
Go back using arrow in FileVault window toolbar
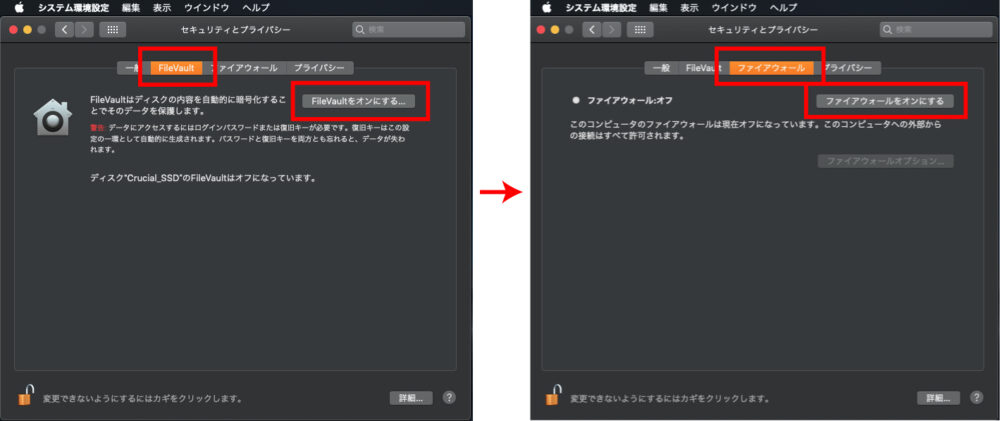click(x=66, y=29)
